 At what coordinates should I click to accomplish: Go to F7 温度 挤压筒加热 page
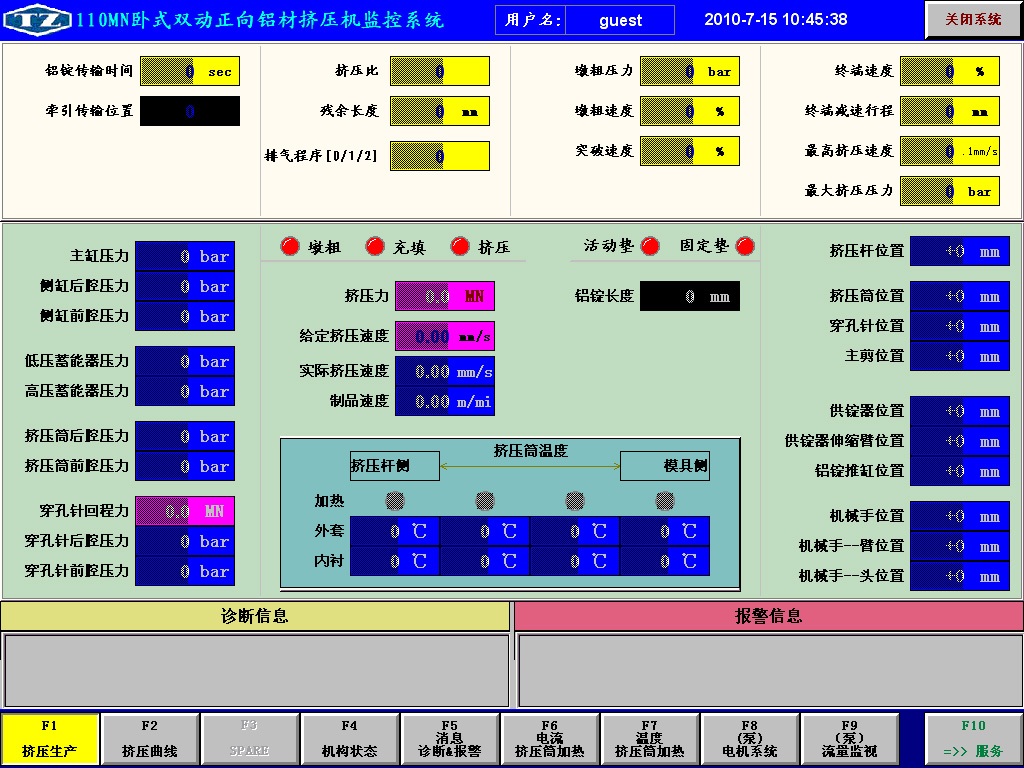pos(650,739)
